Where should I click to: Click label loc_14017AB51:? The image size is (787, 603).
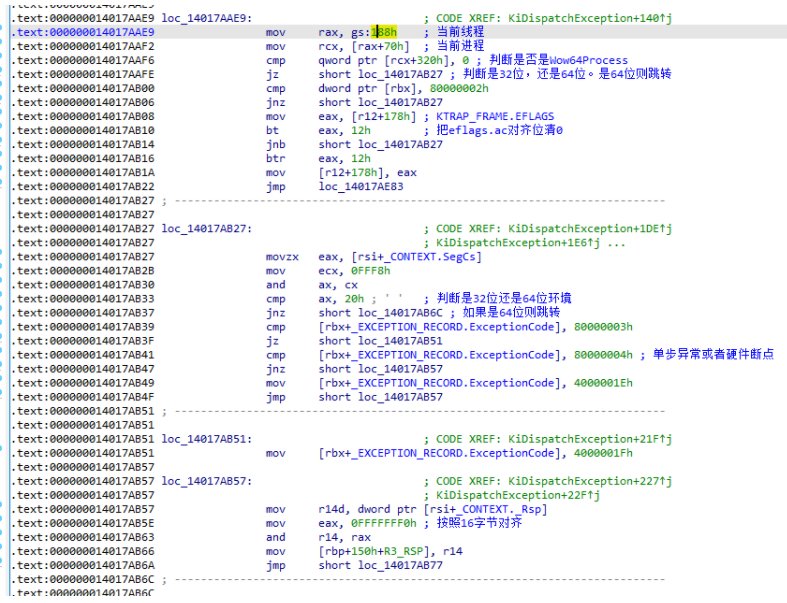click(x=207, y=439)
